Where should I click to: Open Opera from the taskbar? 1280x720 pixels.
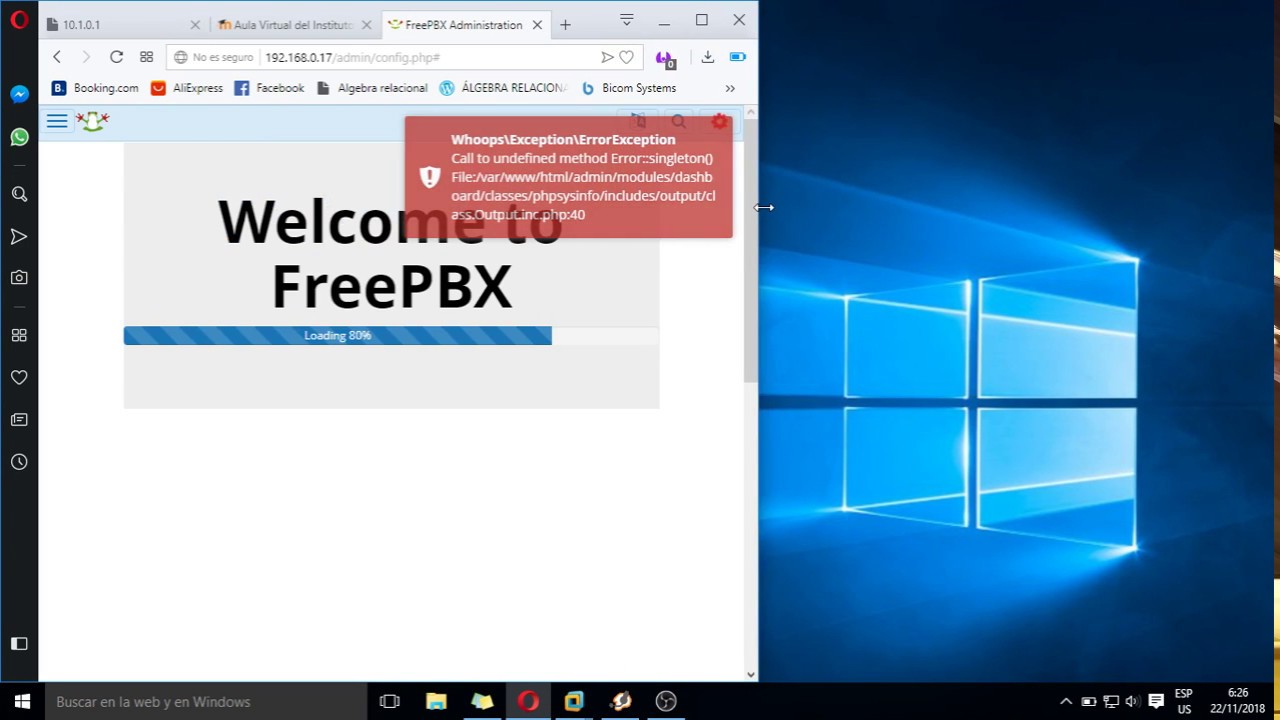point(528,701)
